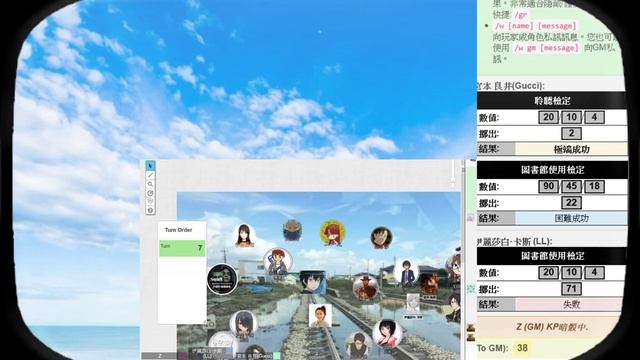The width and height of the screenshot is (640, 360).
Task: Select the real woman photo token
Action: (320, 316)
